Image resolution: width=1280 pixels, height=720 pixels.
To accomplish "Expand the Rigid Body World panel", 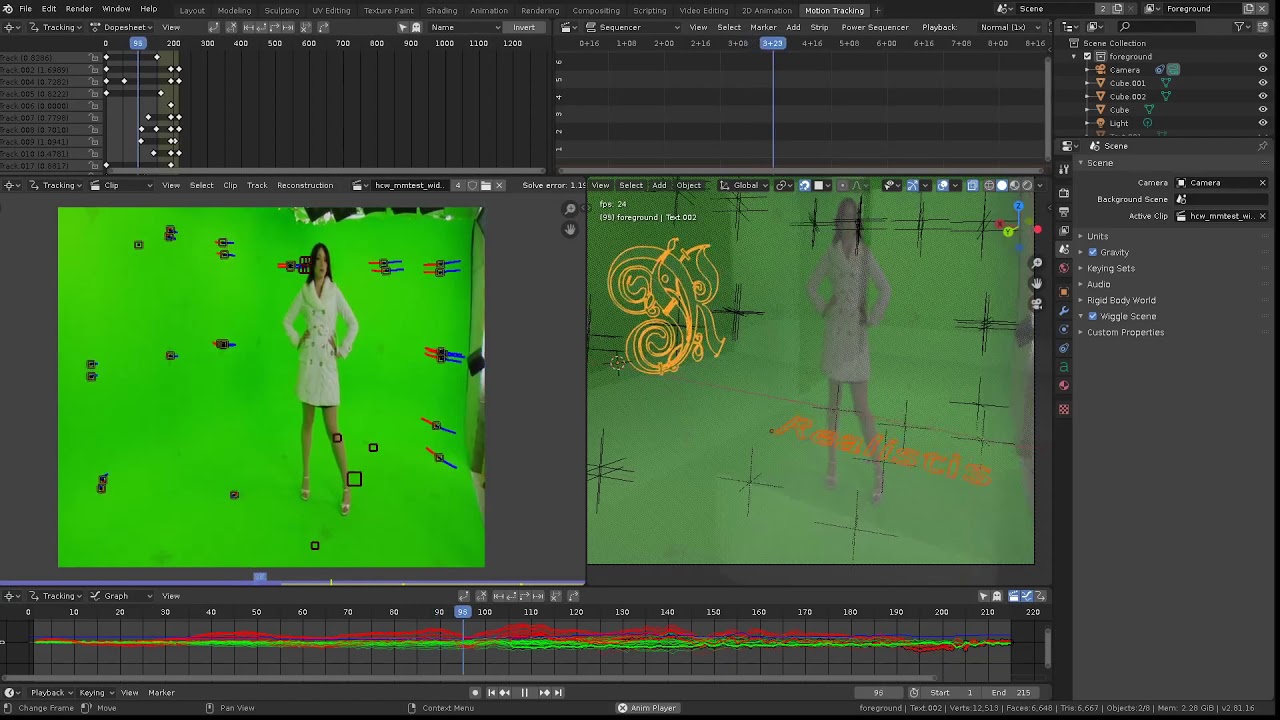I will (x=1120, y=300).
